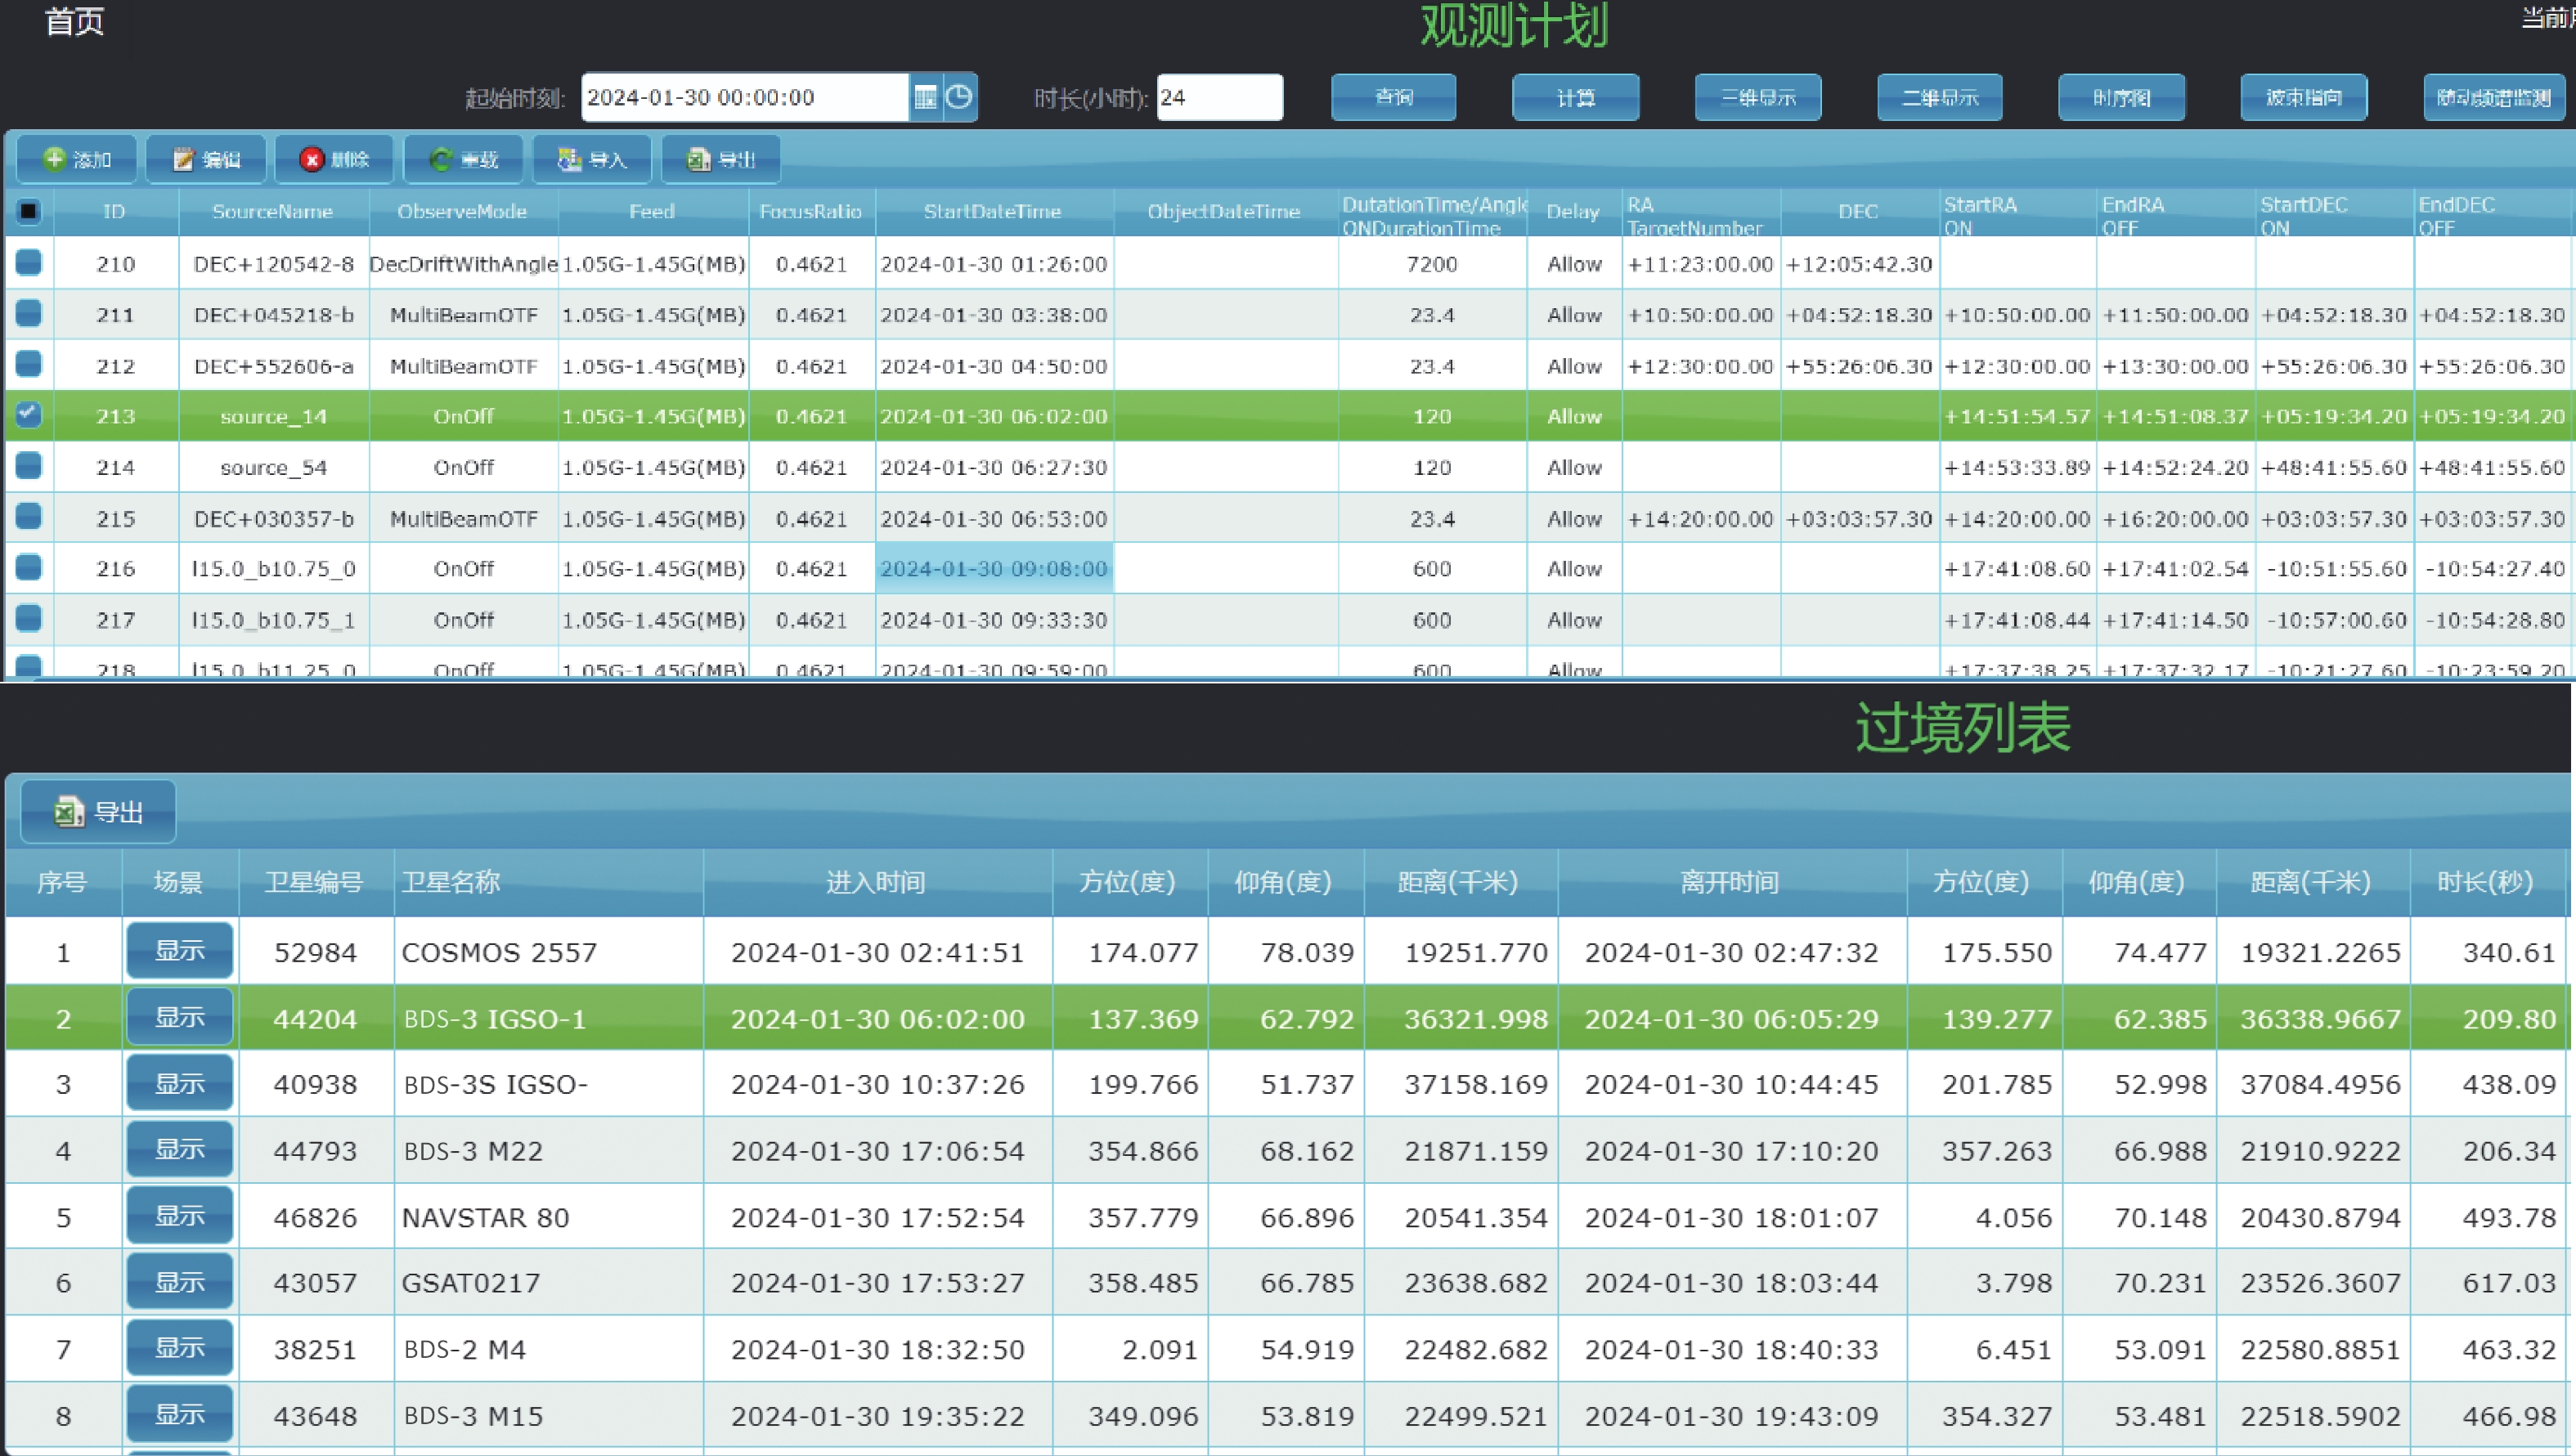
Task: Click the 添加 add toolbar button
Action: (x=77, y=159)
